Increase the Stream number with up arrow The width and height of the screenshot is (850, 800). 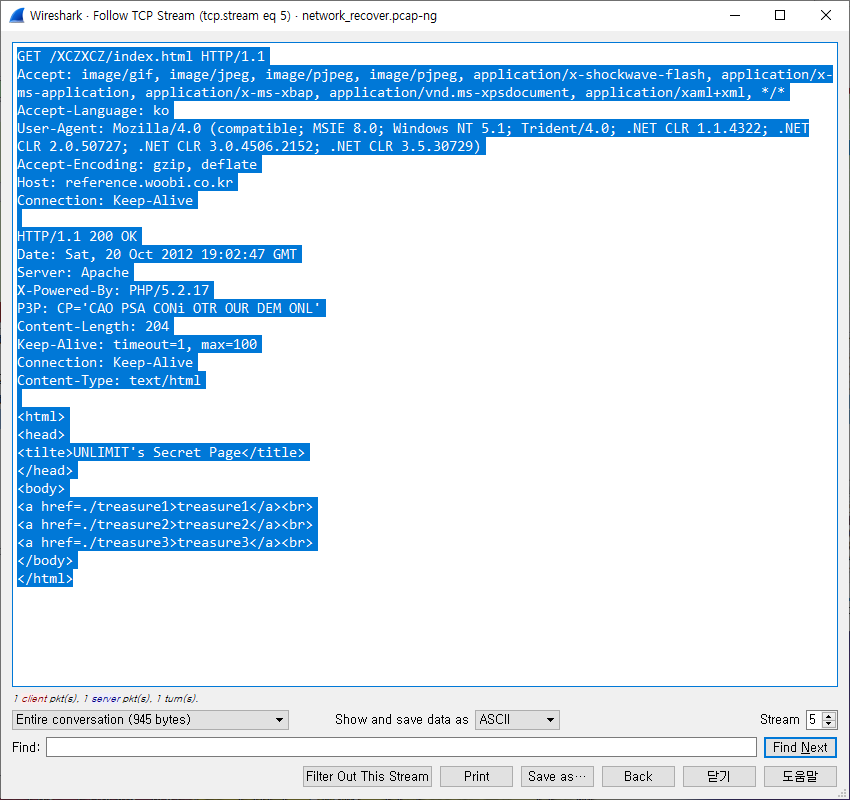tap(828, 715)
